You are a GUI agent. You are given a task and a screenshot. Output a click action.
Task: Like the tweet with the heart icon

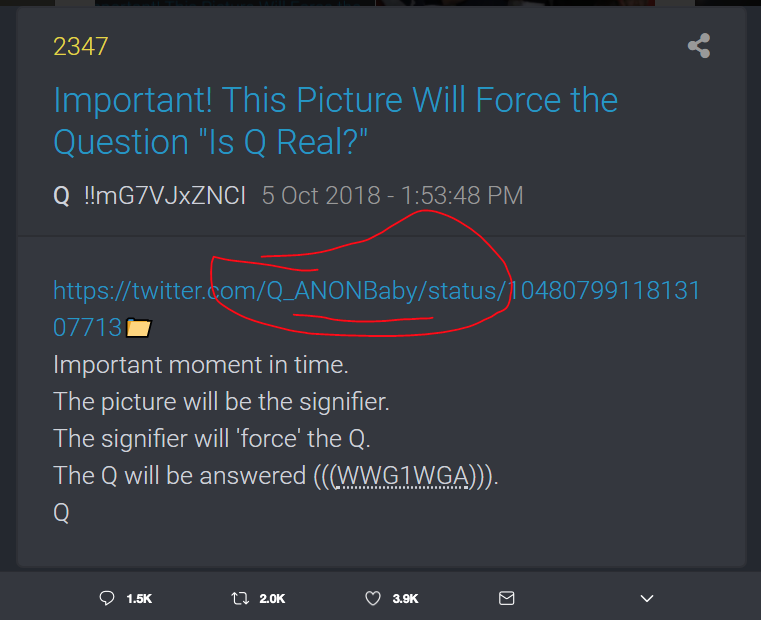pyautogui.click(x=373, y=598)
